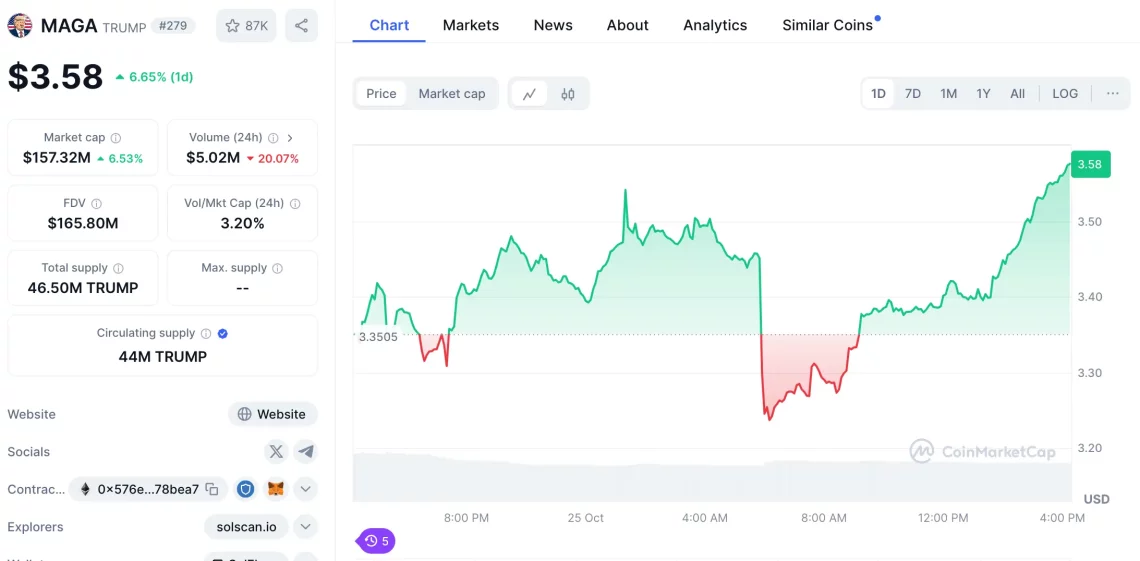Expand the contracts dropdown chevron

pyautogui.click(x=306, y=489)
